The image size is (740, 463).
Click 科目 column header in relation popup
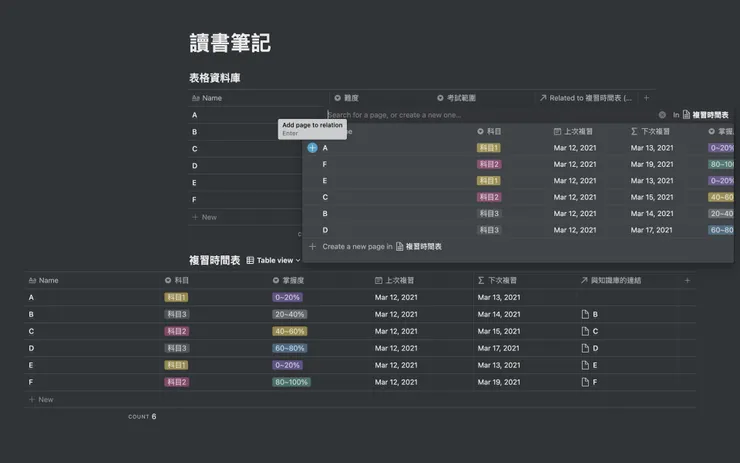(x=489, y=131)
